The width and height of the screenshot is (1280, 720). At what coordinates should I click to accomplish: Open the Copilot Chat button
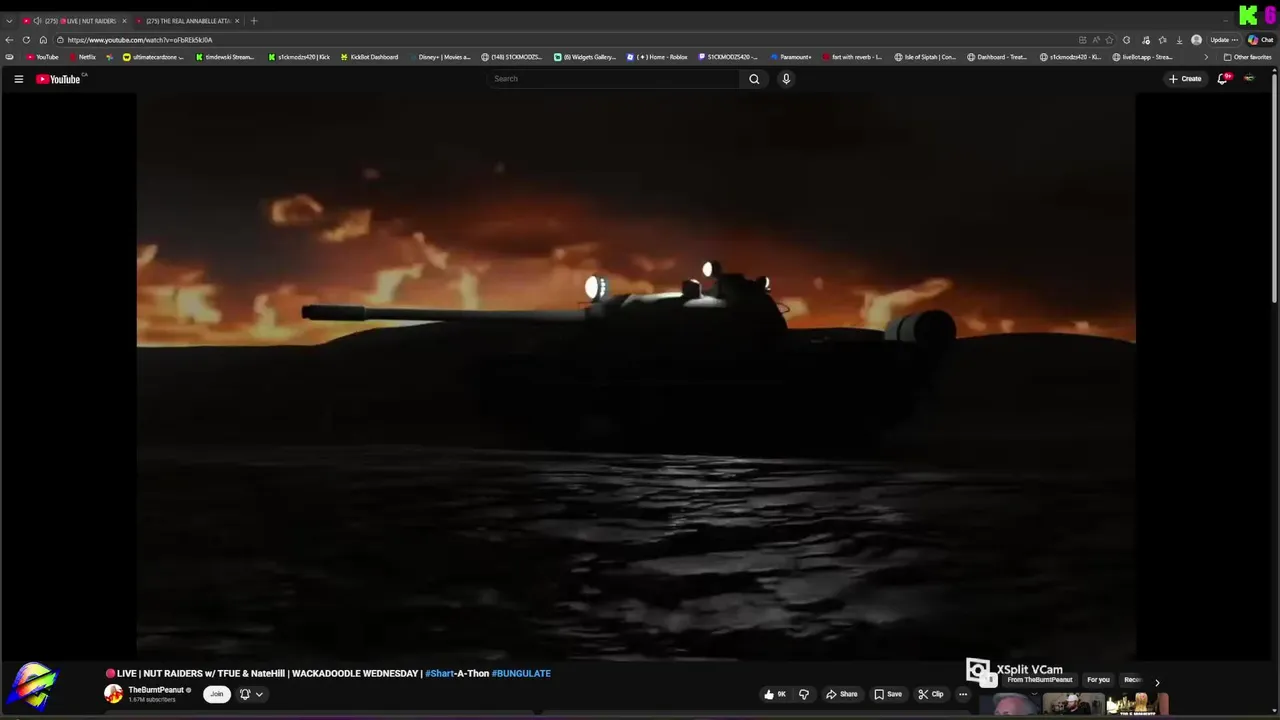click(x=1260, y=40)
